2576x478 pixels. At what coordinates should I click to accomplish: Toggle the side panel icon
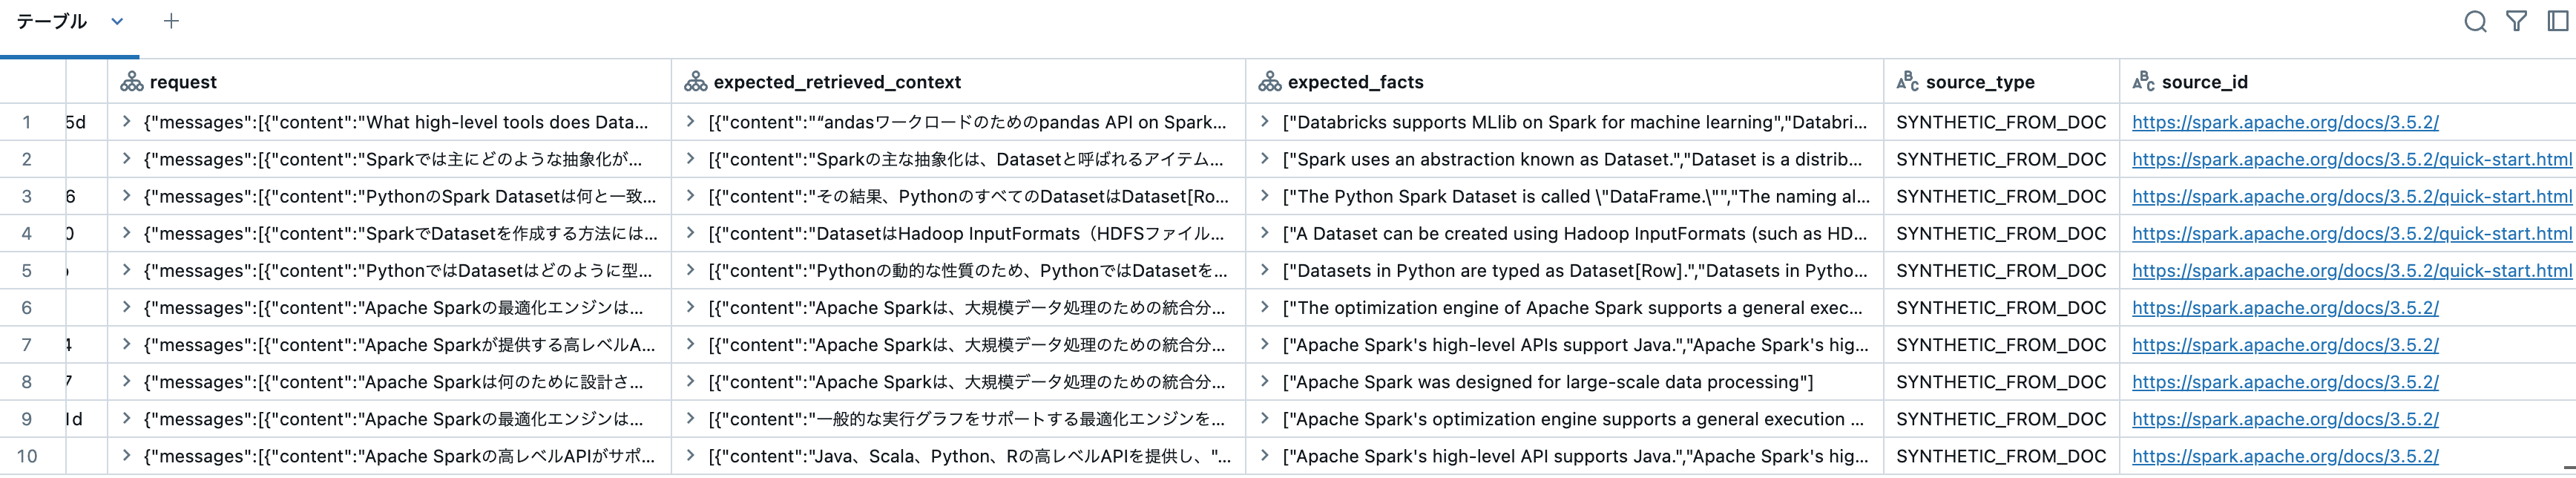[2557, 21]
